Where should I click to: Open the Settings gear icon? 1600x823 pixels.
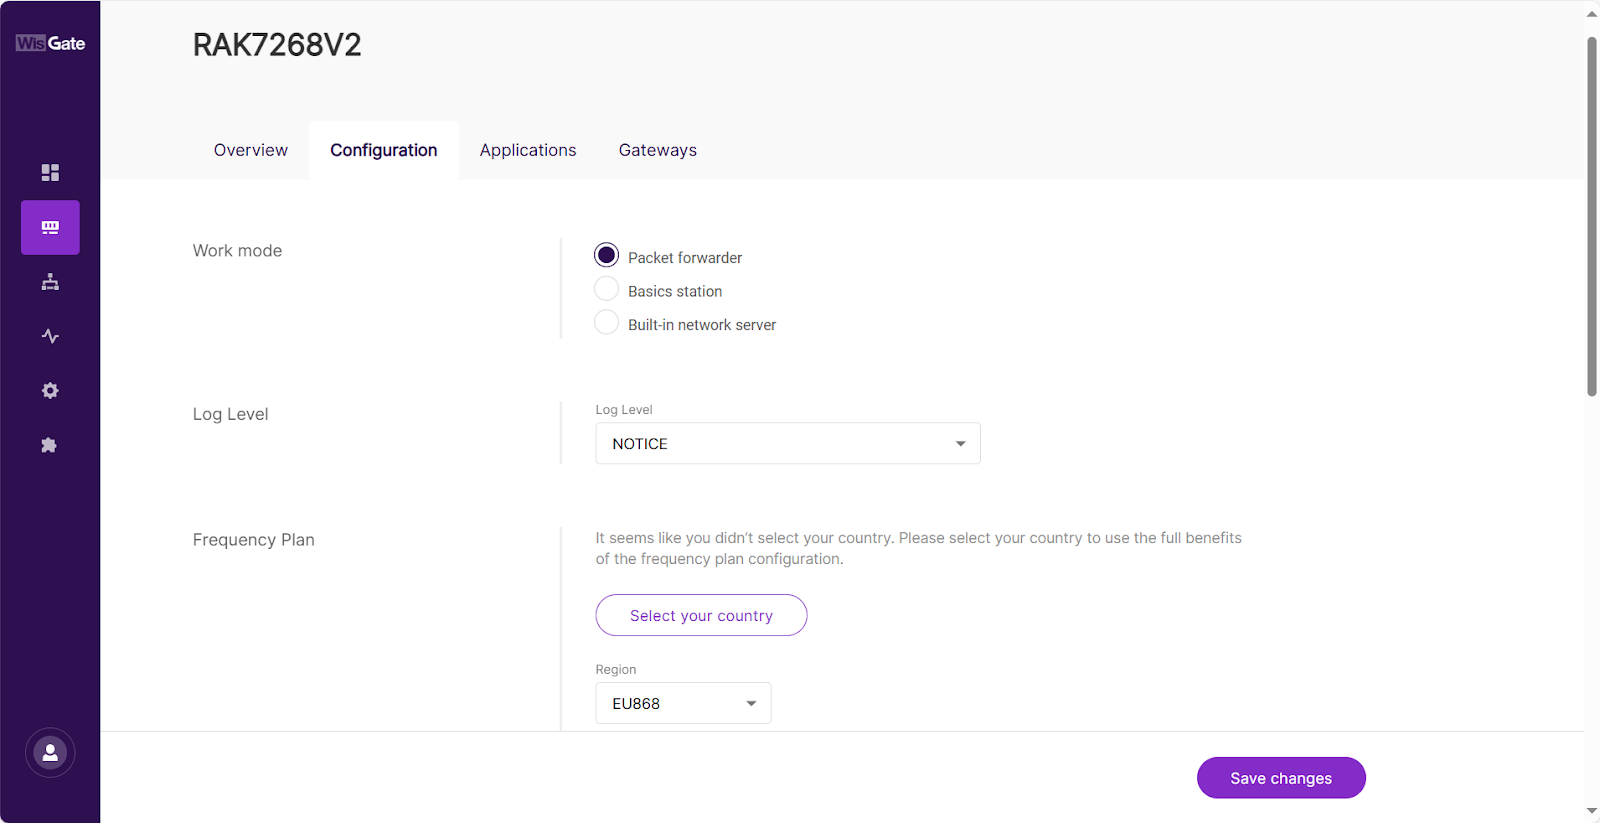(x=50, y=390)
